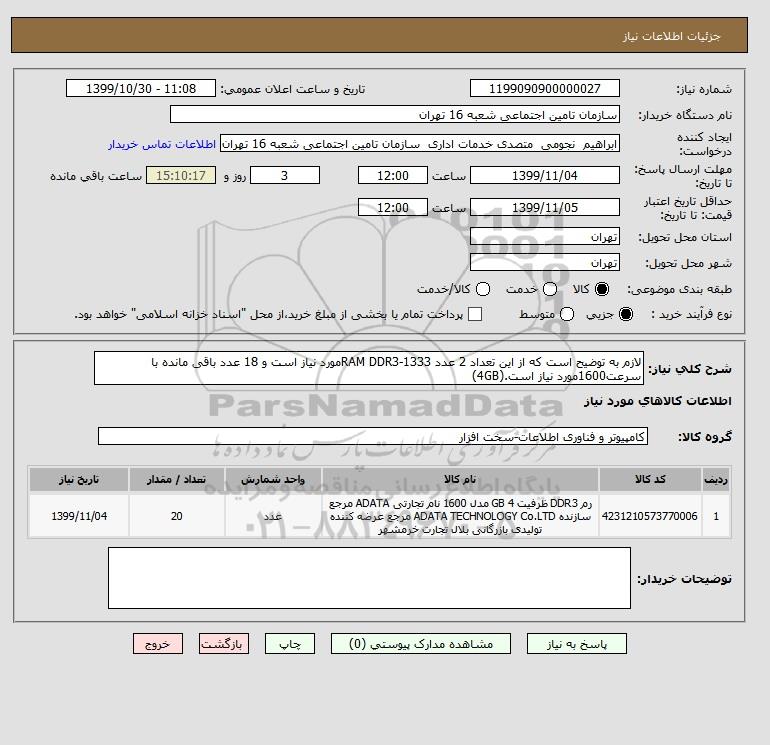Screen dimensions: 770x745
Task: Click the ADATA DDR3 RAM product name cell
Action: coord(460,516)
